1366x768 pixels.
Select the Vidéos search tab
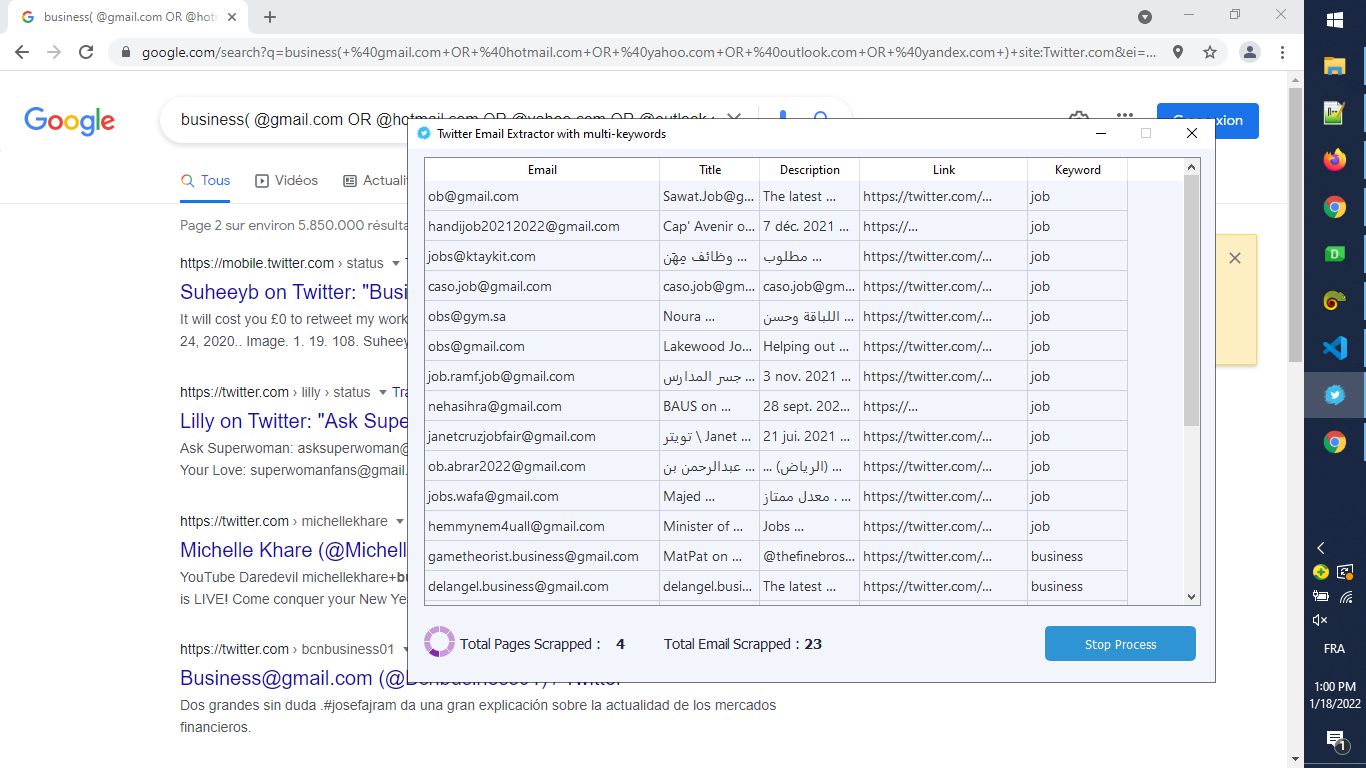pos(287,181)
